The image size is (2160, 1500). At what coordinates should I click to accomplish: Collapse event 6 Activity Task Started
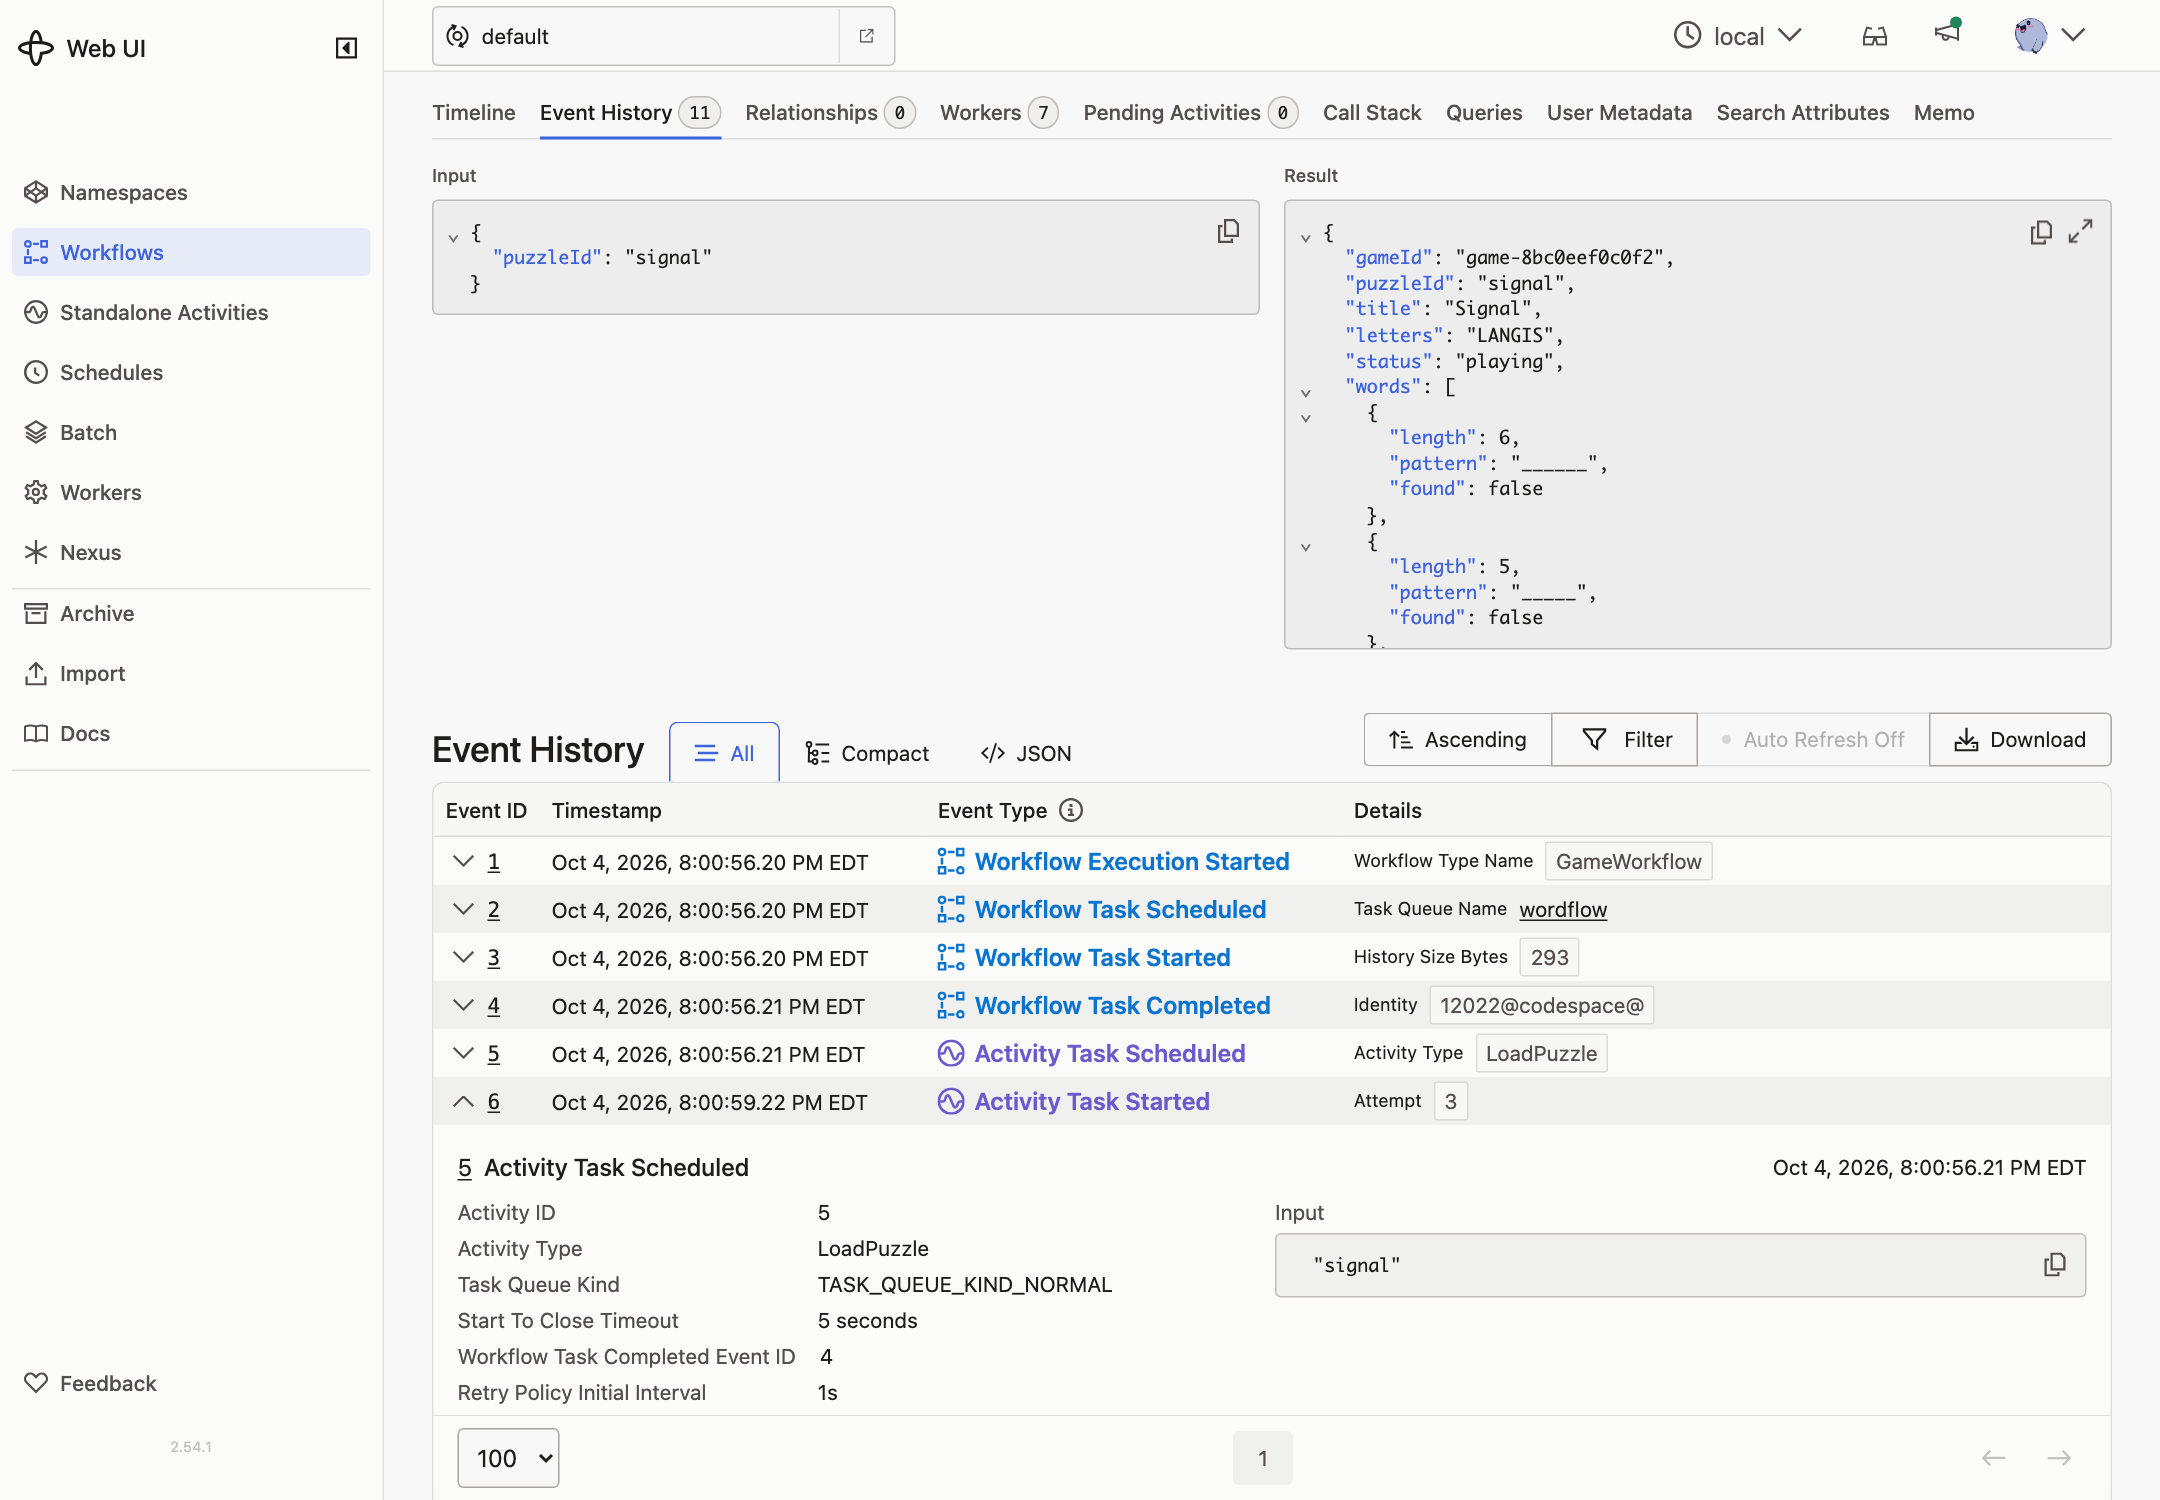click(x=463, y=1101)
